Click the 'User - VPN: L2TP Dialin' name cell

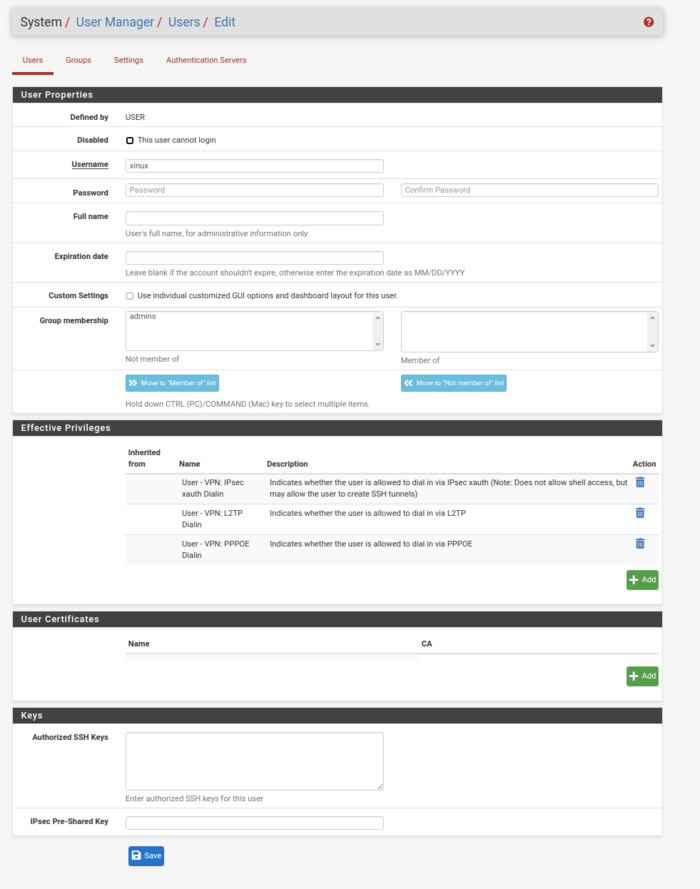212,519
